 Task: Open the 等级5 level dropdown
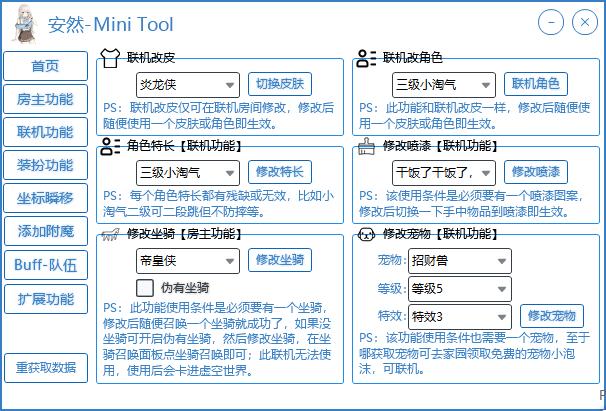pos(460,289)
